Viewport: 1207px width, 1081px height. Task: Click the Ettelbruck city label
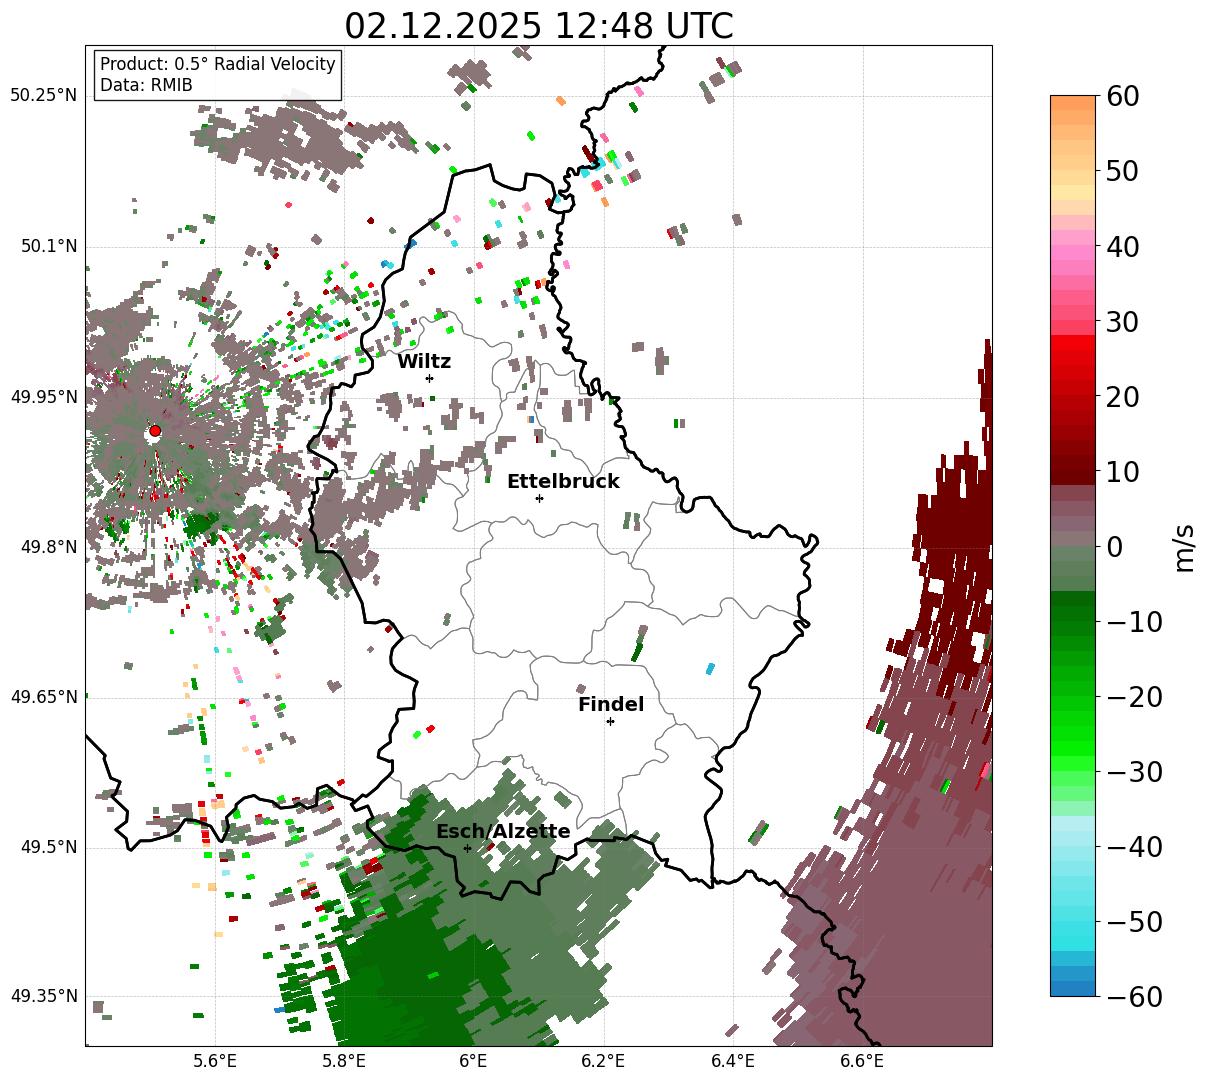tap(563, 482)
